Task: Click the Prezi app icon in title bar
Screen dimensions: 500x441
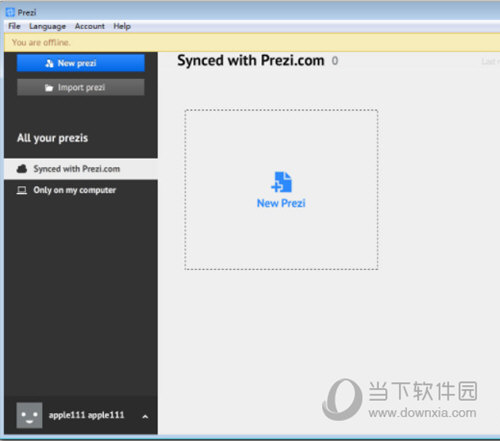Action: tap(10, 12)
